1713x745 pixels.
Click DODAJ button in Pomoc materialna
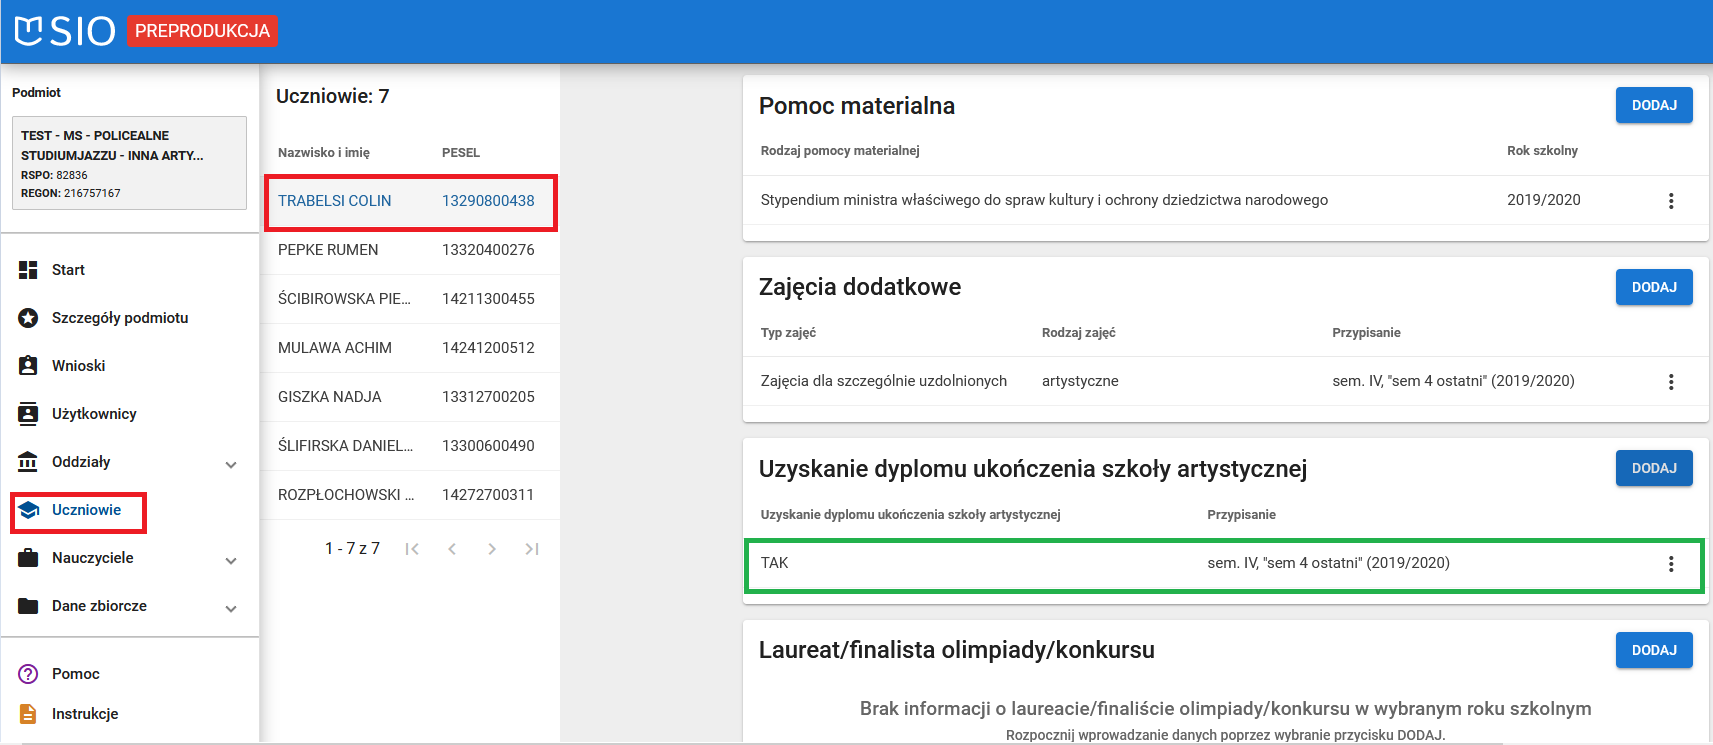1653,105
